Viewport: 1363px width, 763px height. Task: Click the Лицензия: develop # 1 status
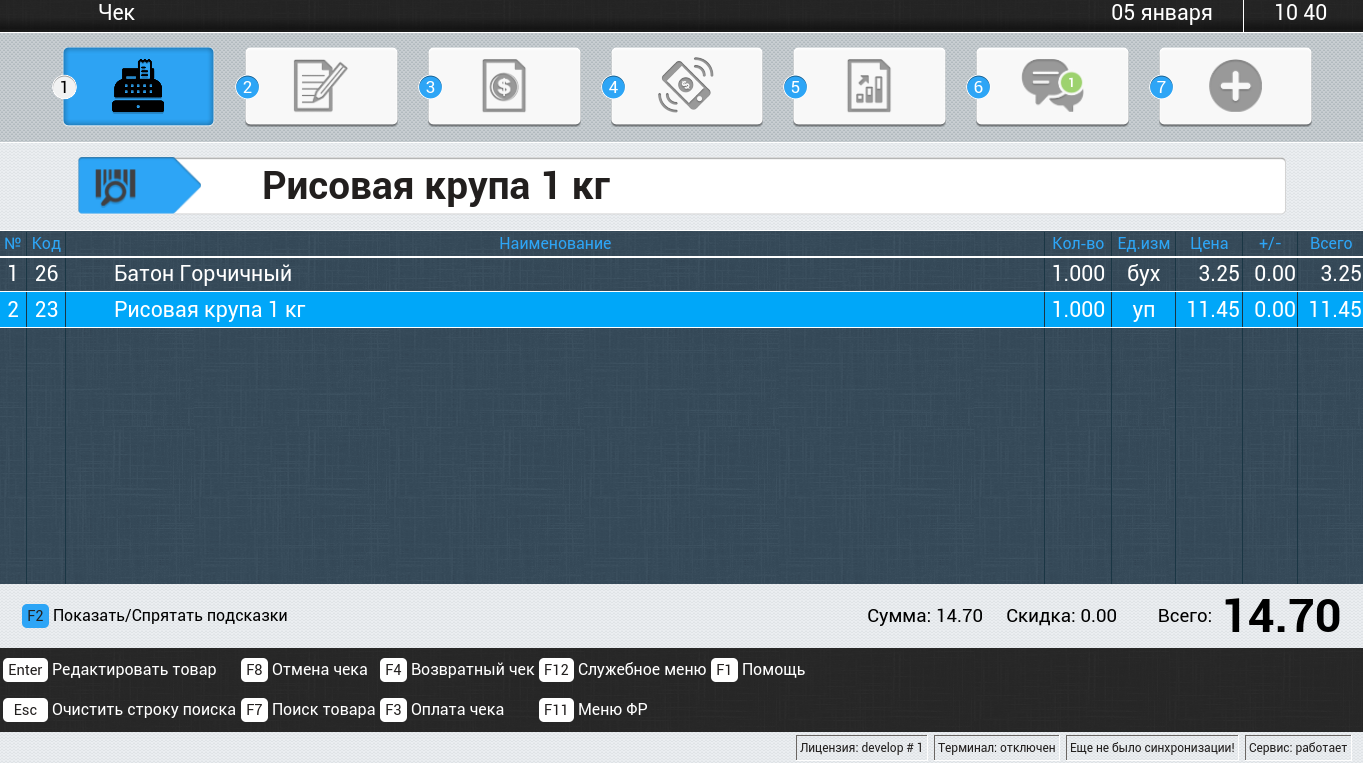pos(862,747)
